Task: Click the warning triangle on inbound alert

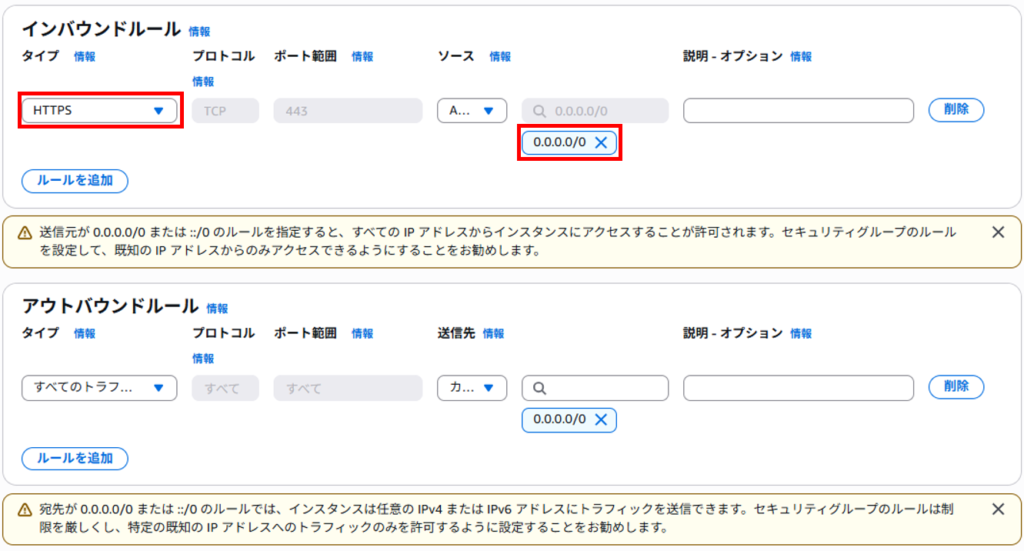Action: (x=25, y=233)
